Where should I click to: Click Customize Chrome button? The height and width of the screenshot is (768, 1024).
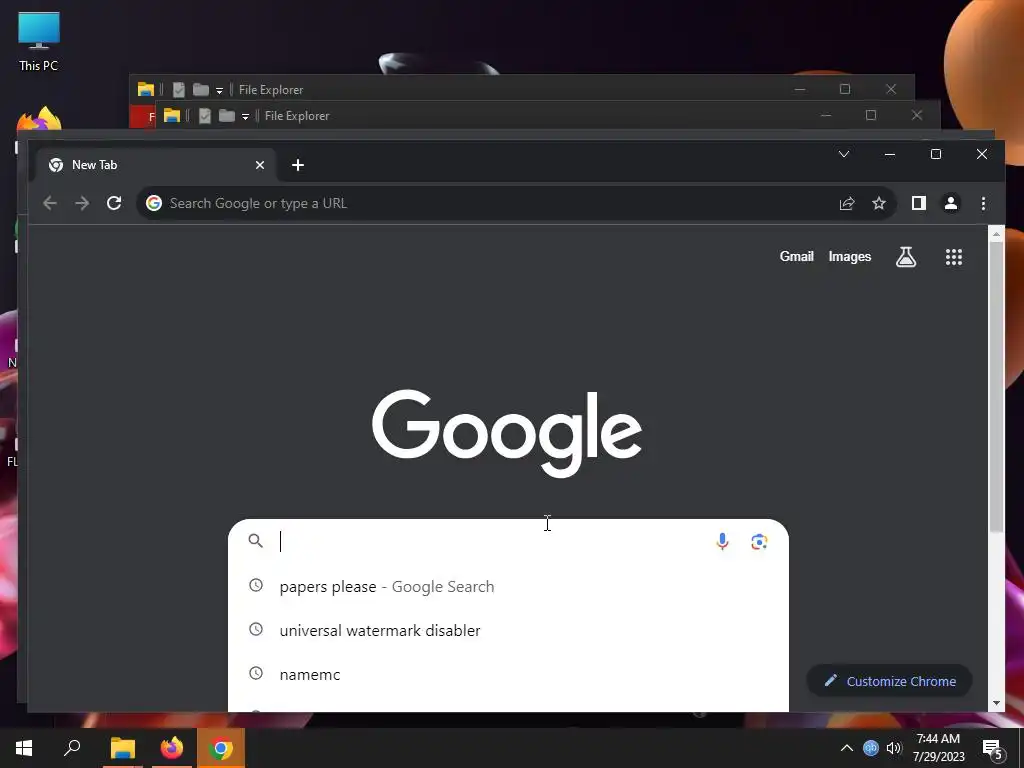[x=889, y=681]
